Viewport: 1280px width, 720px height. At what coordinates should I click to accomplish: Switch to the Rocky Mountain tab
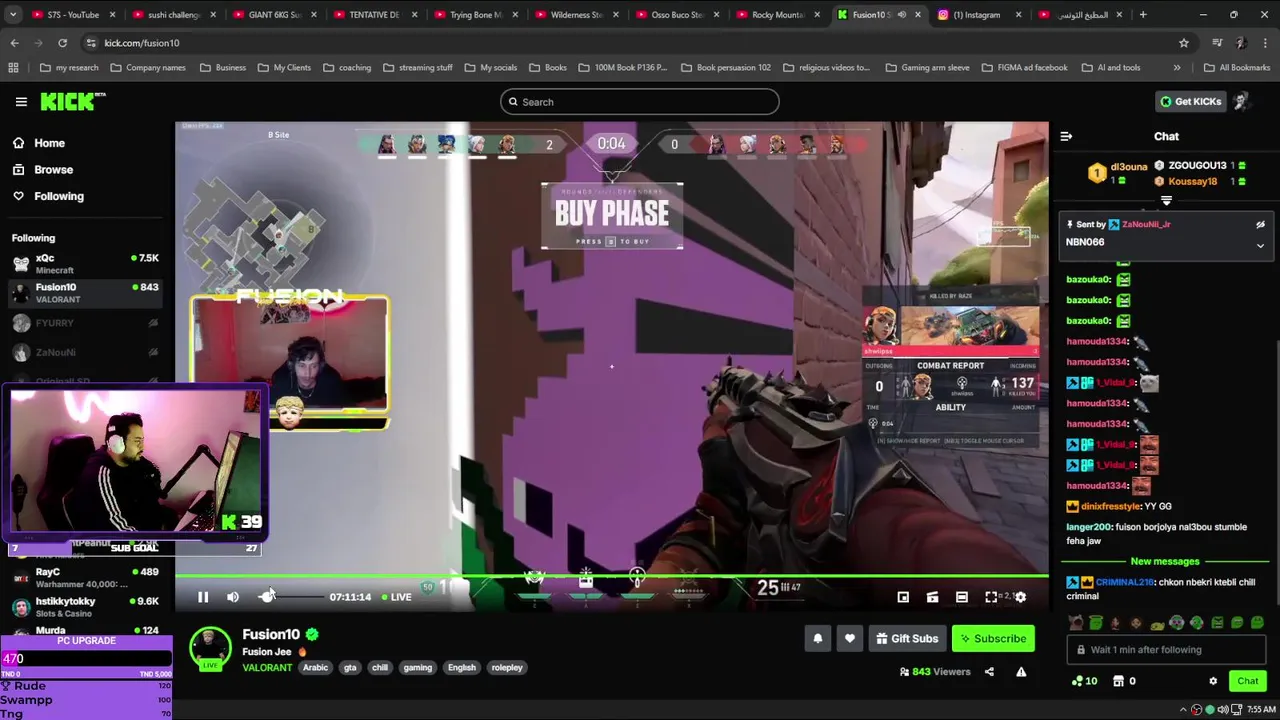pos(778,15)
